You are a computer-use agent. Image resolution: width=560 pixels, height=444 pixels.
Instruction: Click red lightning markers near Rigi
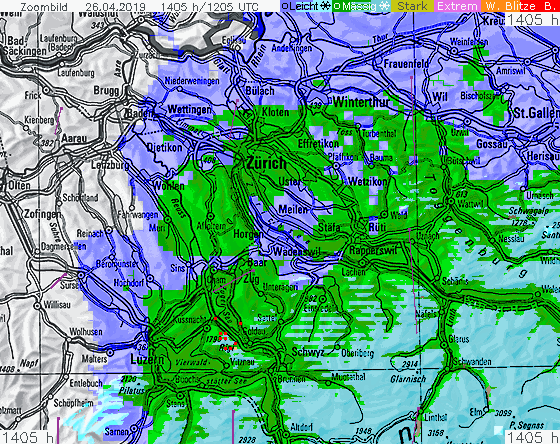224,335
